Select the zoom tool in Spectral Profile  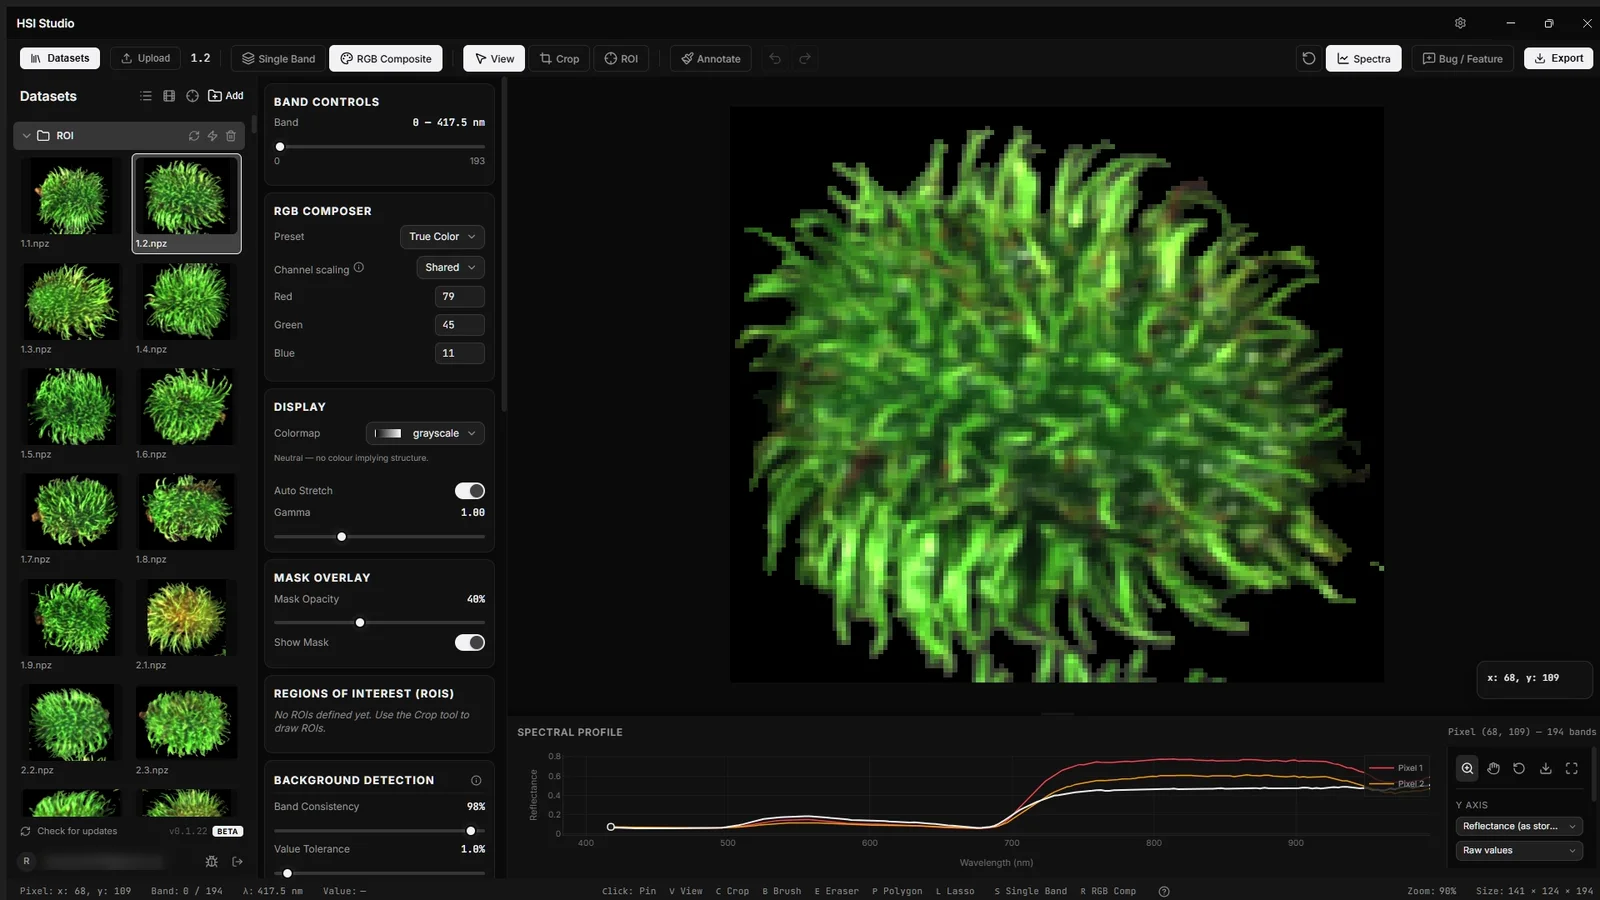[1467, 768]
